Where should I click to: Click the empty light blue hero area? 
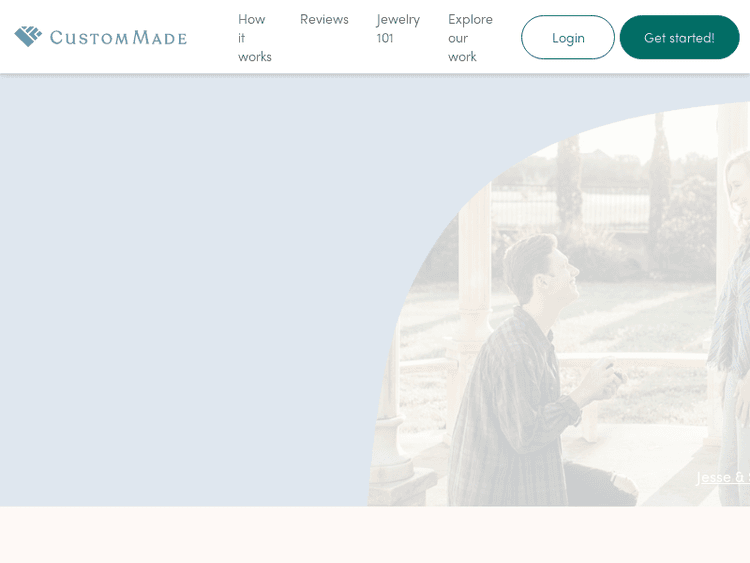click(x=180, y=290)
